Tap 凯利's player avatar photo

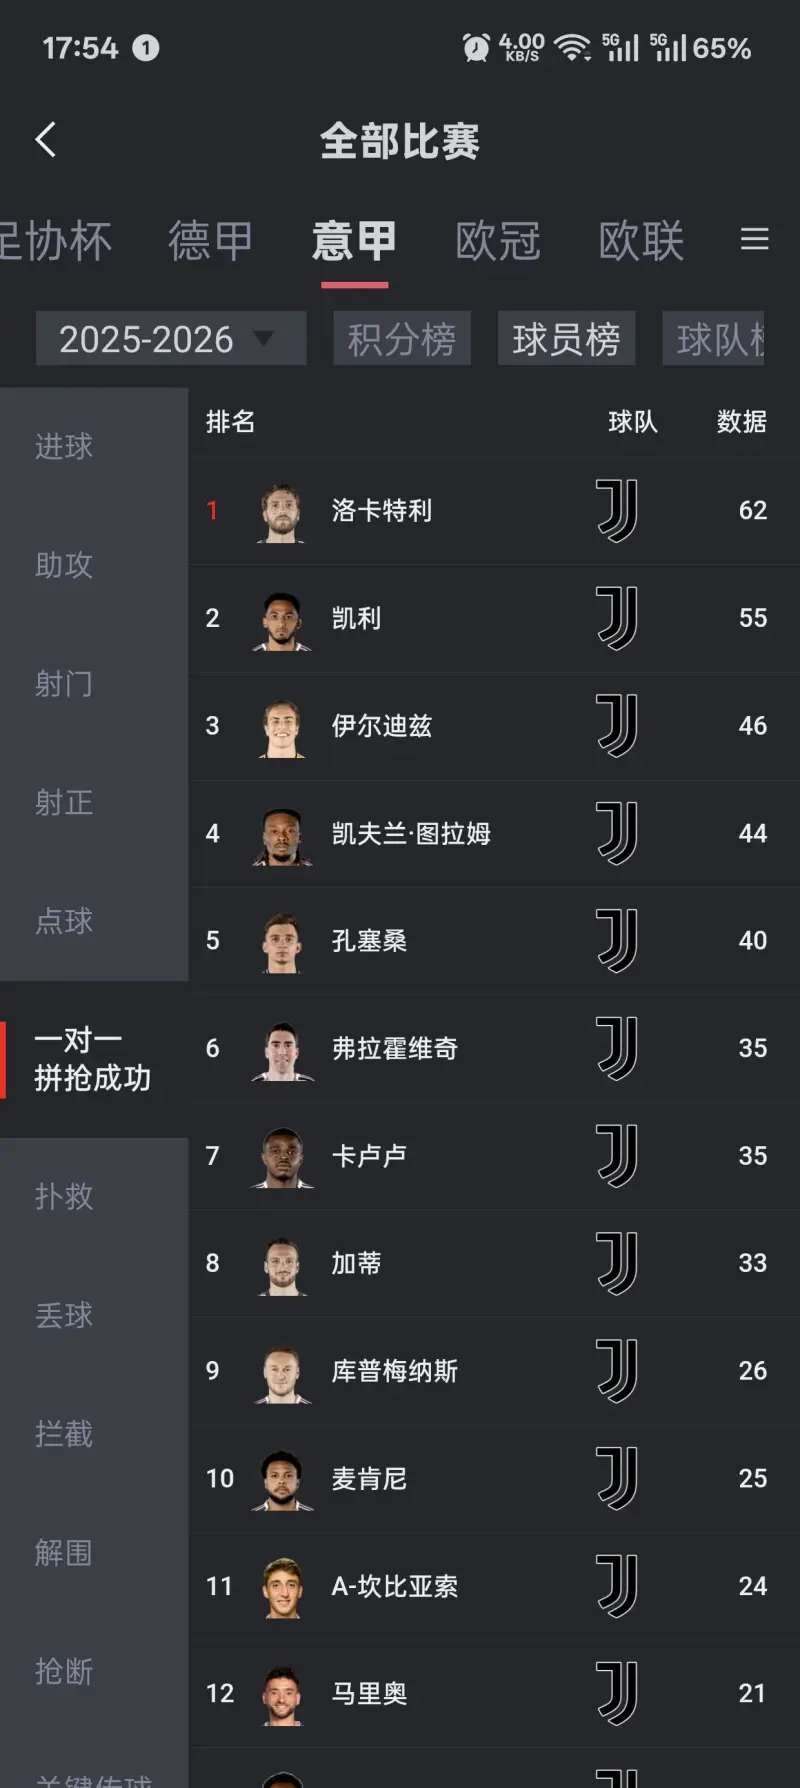[280, 619]
